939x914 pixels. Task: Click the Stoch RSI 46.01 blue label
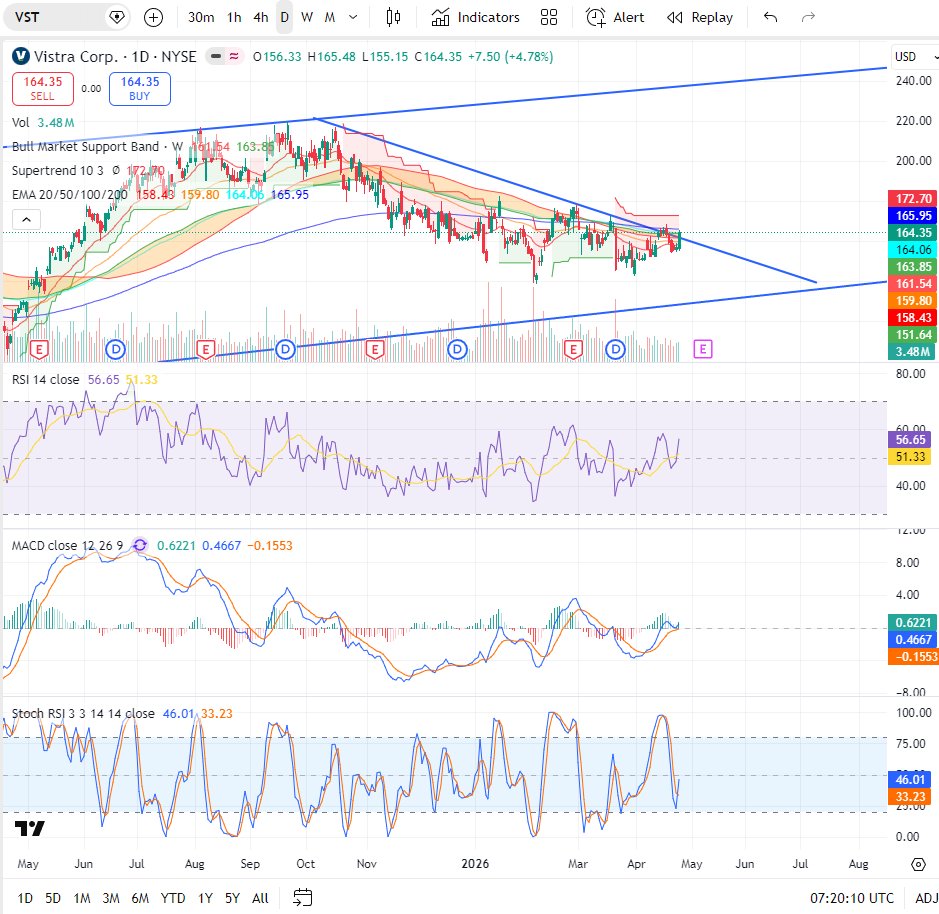(910, 780)
